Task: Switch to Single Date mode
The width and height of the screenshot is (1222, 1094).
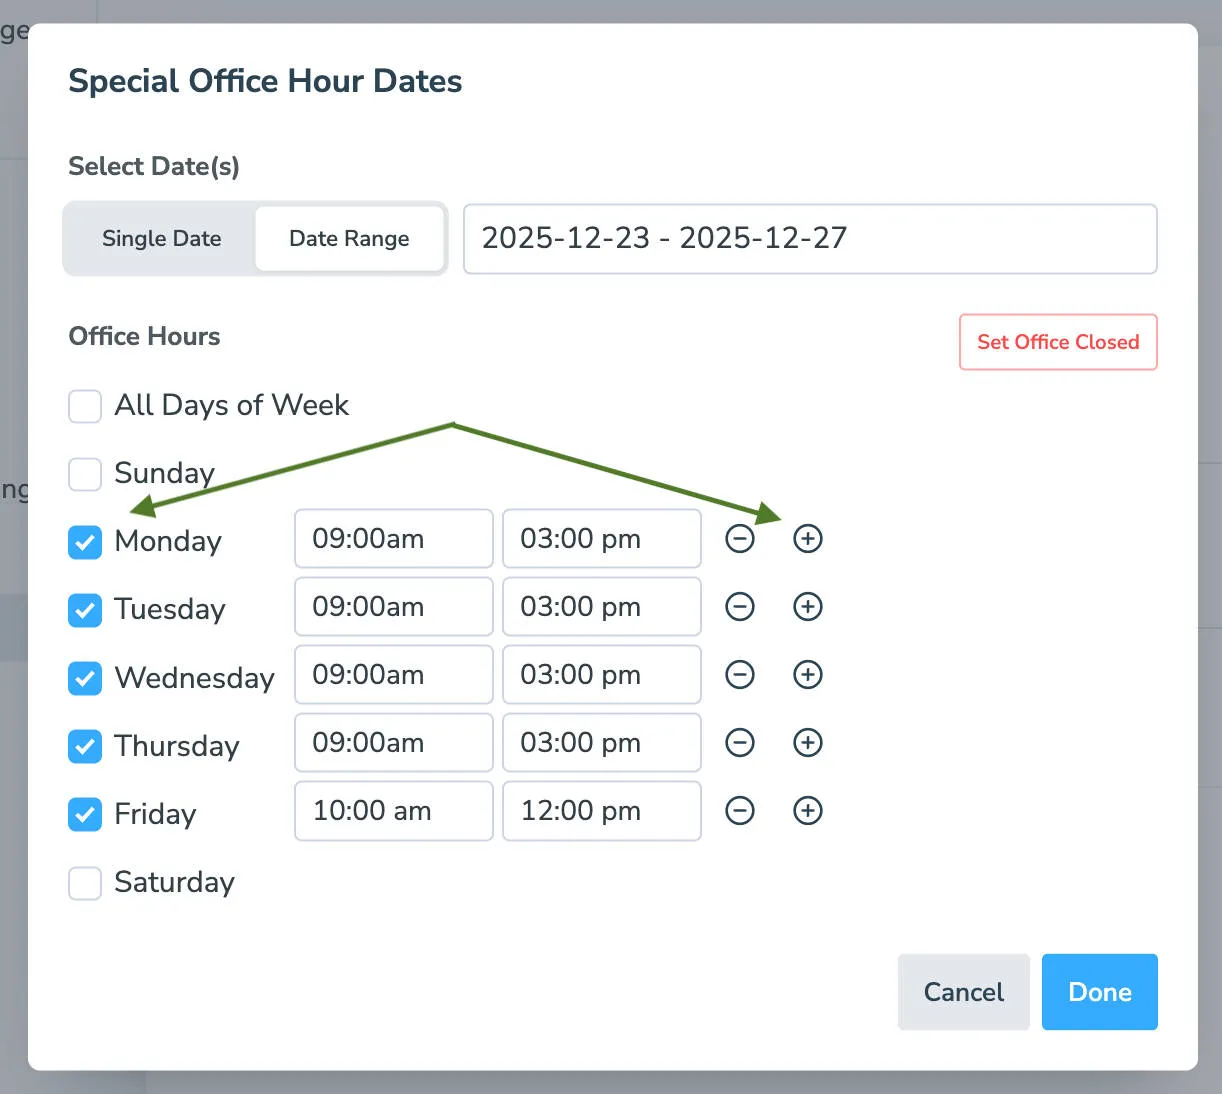Action: pos(161,238)
